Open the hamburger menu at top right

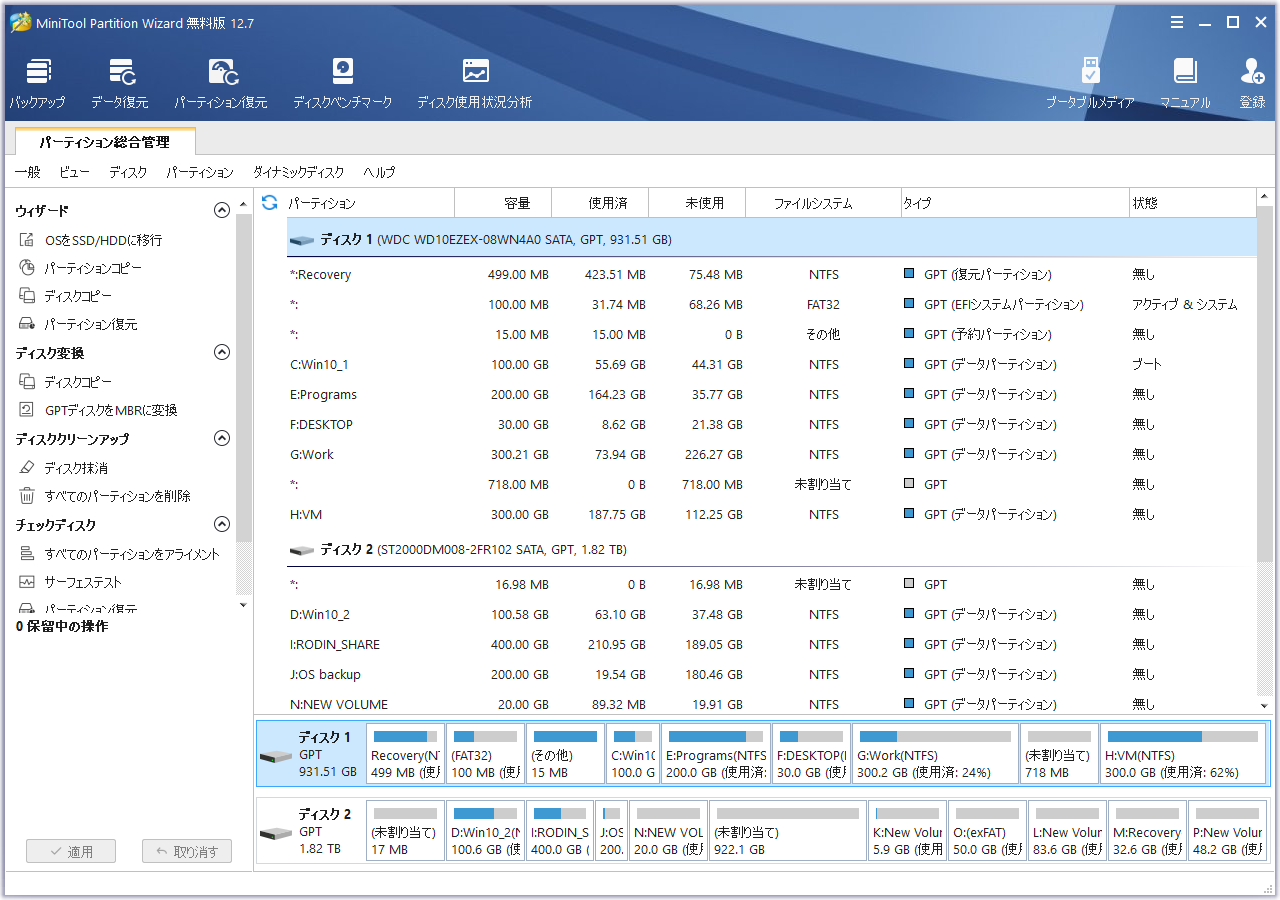(1177, 21)
